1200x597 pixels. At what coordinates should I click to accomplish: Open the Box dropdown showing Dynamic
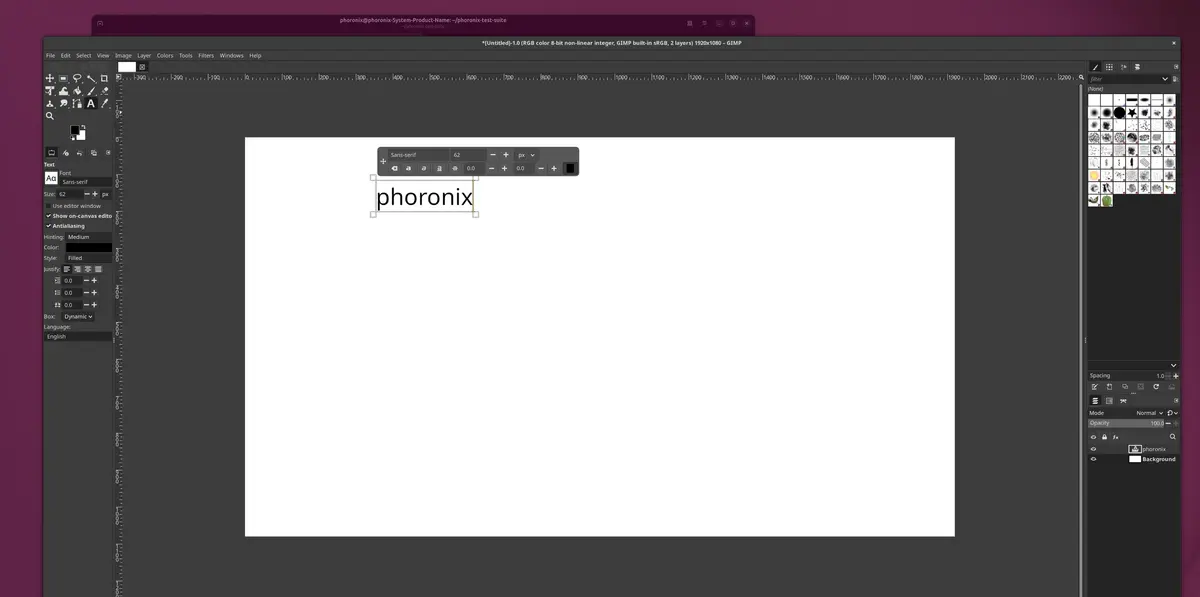[x=78, y=317]
